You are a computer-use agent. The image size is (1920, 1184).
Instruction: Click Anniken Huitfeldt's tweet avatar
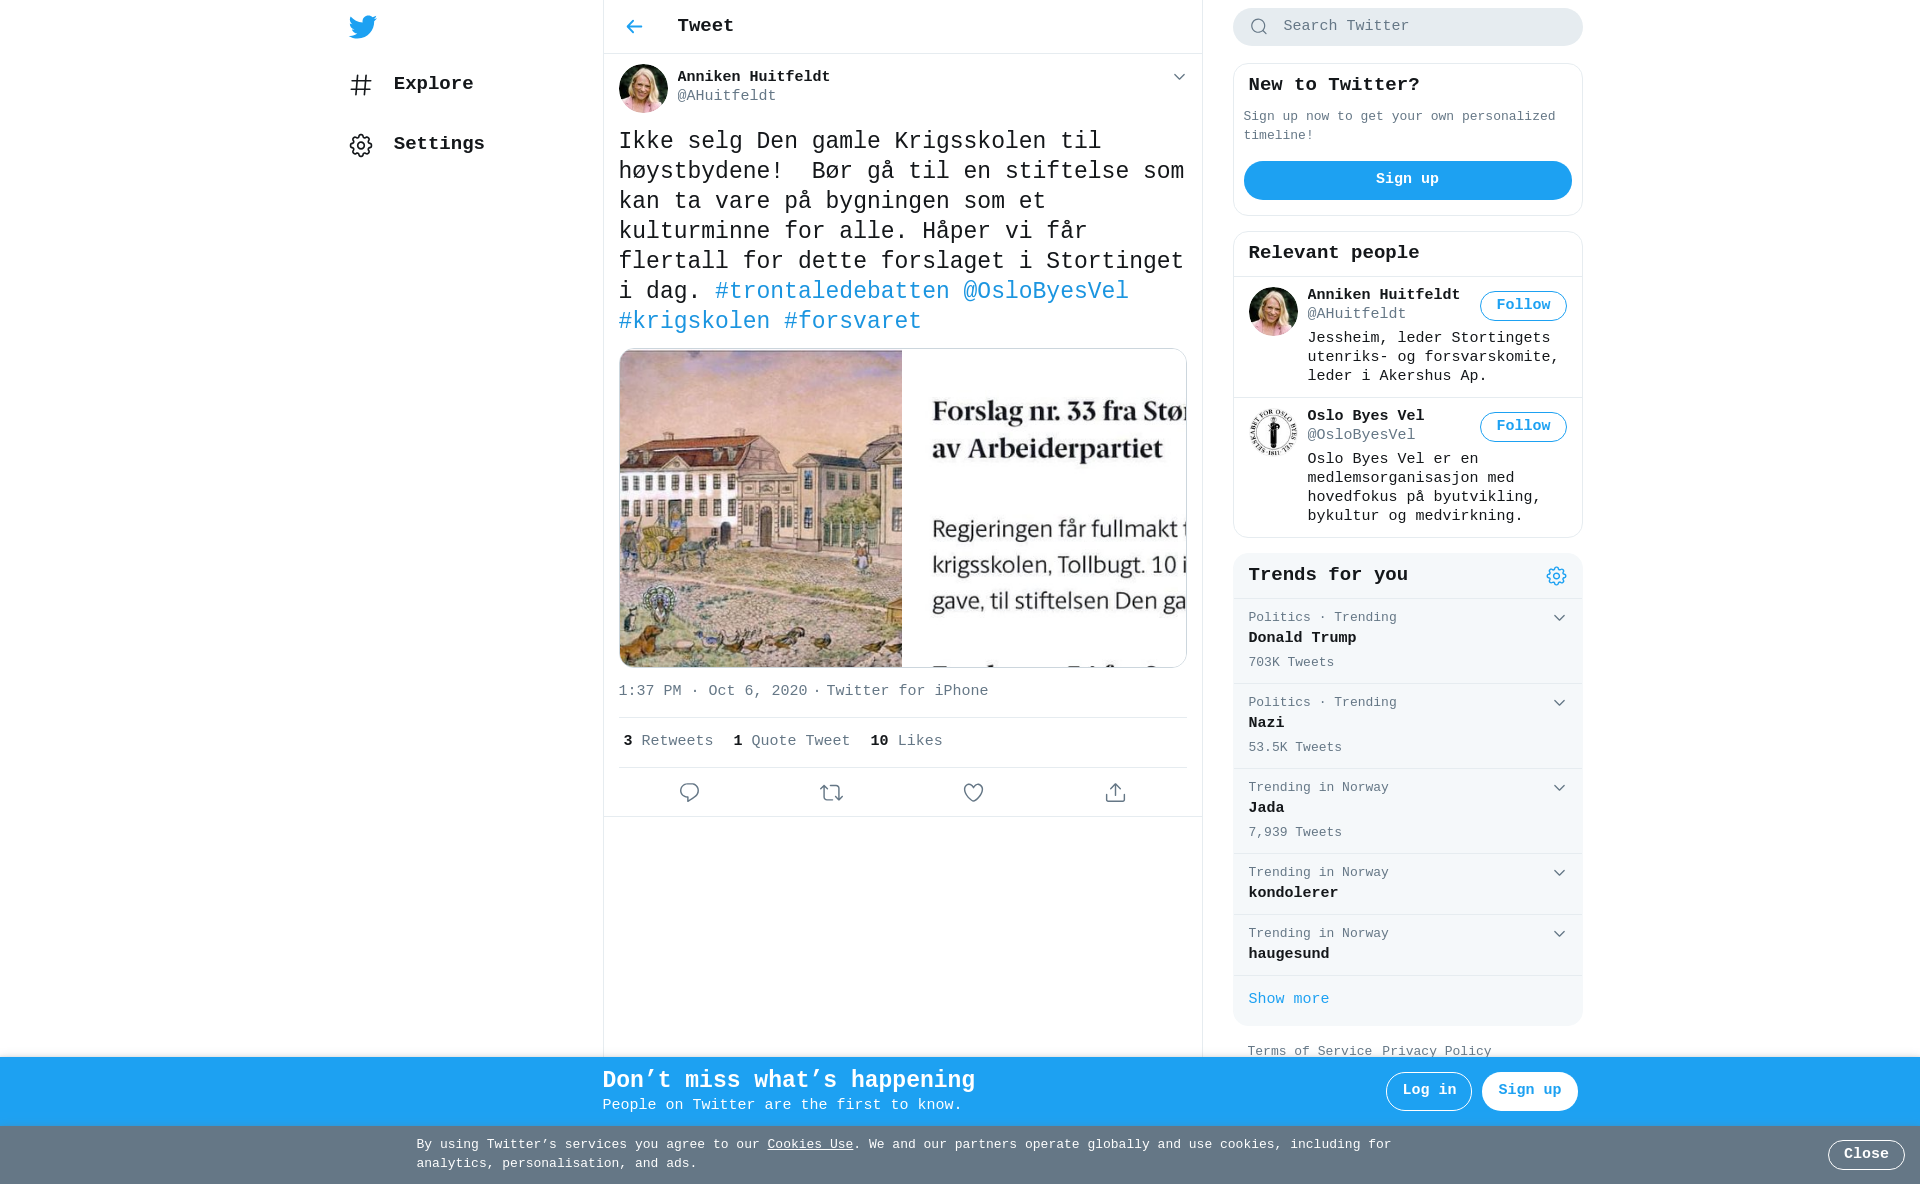(643, 89)
